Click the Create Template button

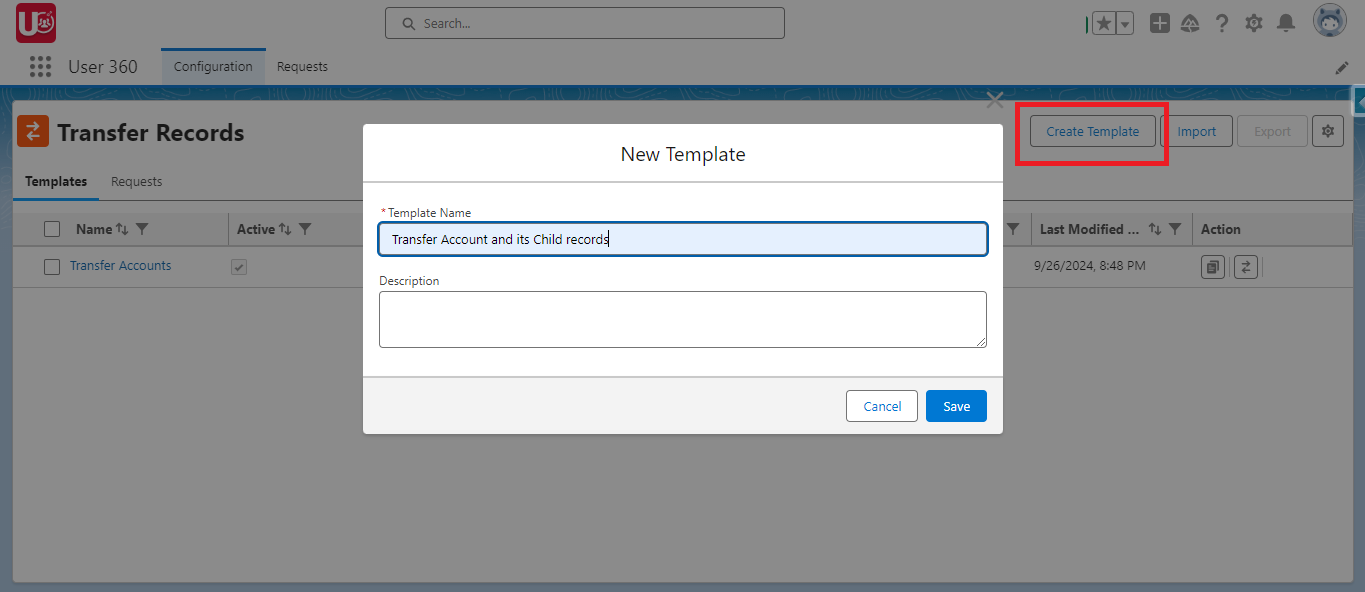[1092, 131]
